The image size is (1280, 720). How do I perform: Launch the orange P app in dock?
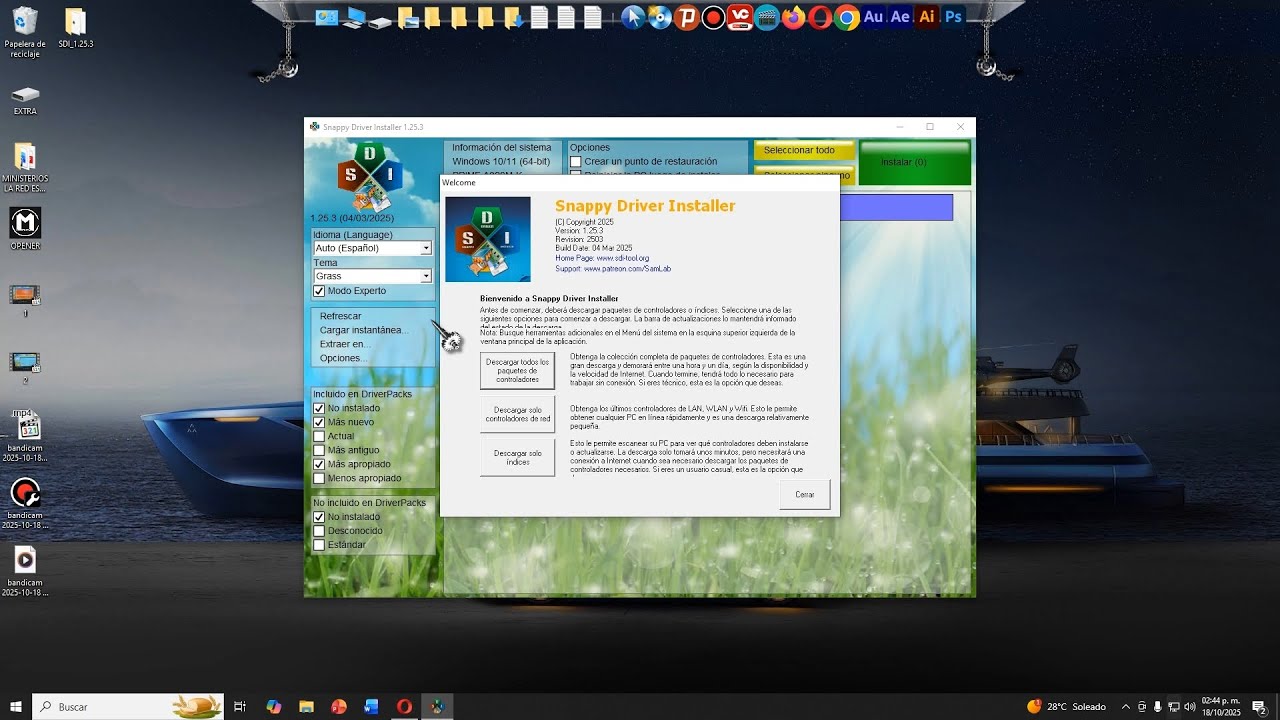[687, 17]
